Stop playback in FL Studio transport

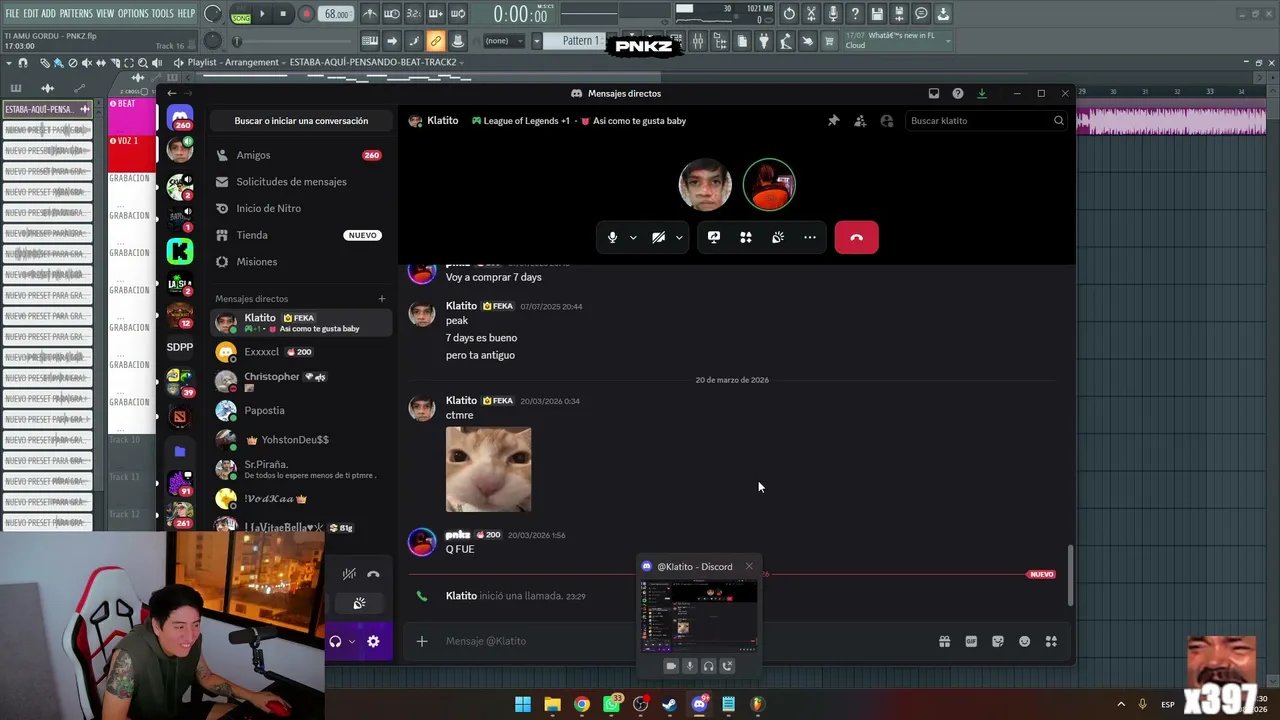click(284, 14)
